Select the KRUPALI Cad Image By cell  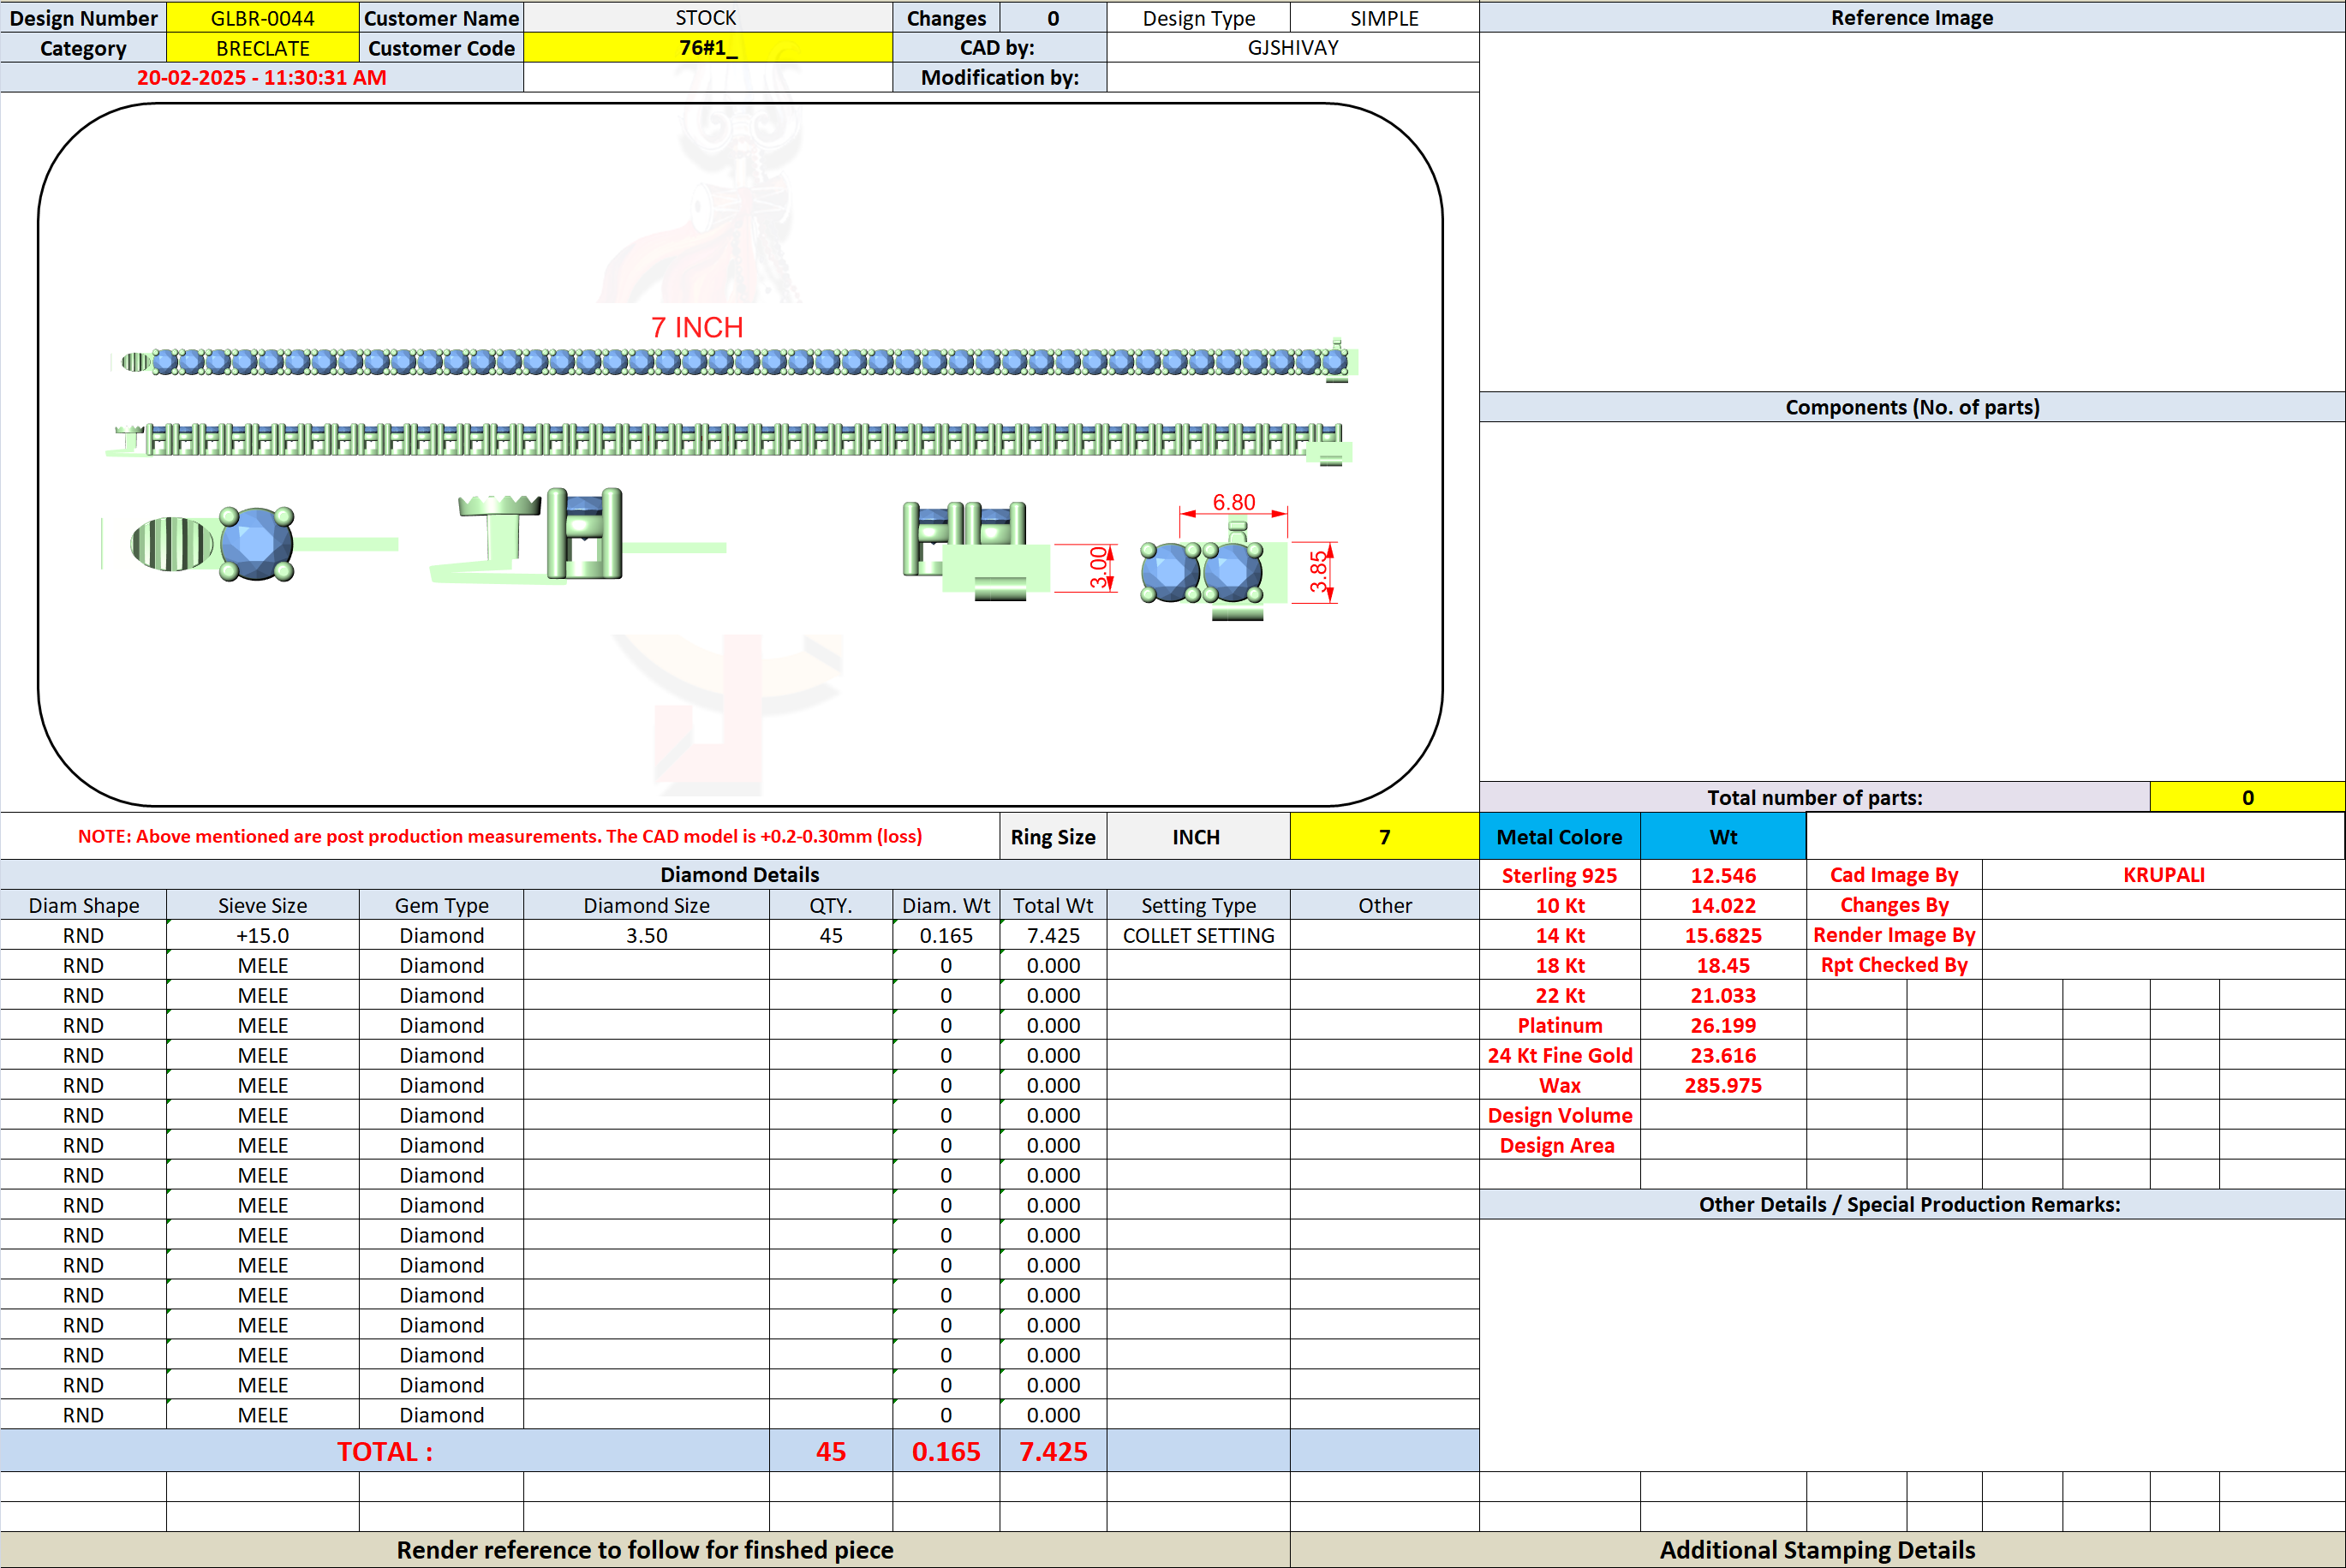[2163, 875]
